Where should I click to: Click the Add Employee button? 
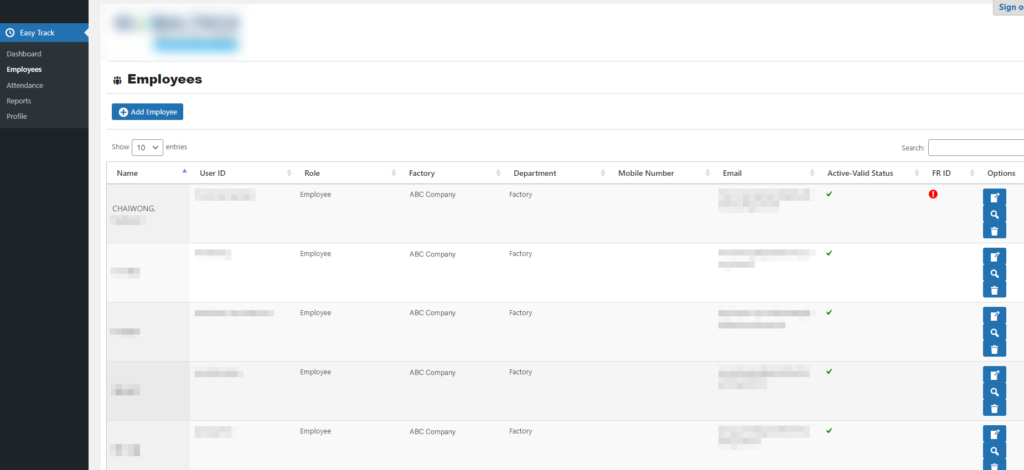click(148, 112)
